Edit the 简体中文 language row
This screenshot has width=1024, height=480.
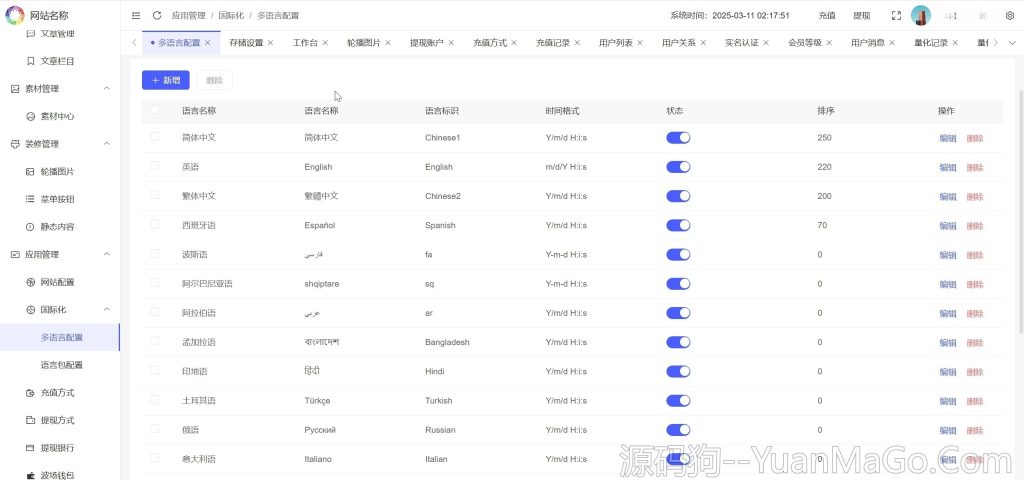(x=948, y=138)
